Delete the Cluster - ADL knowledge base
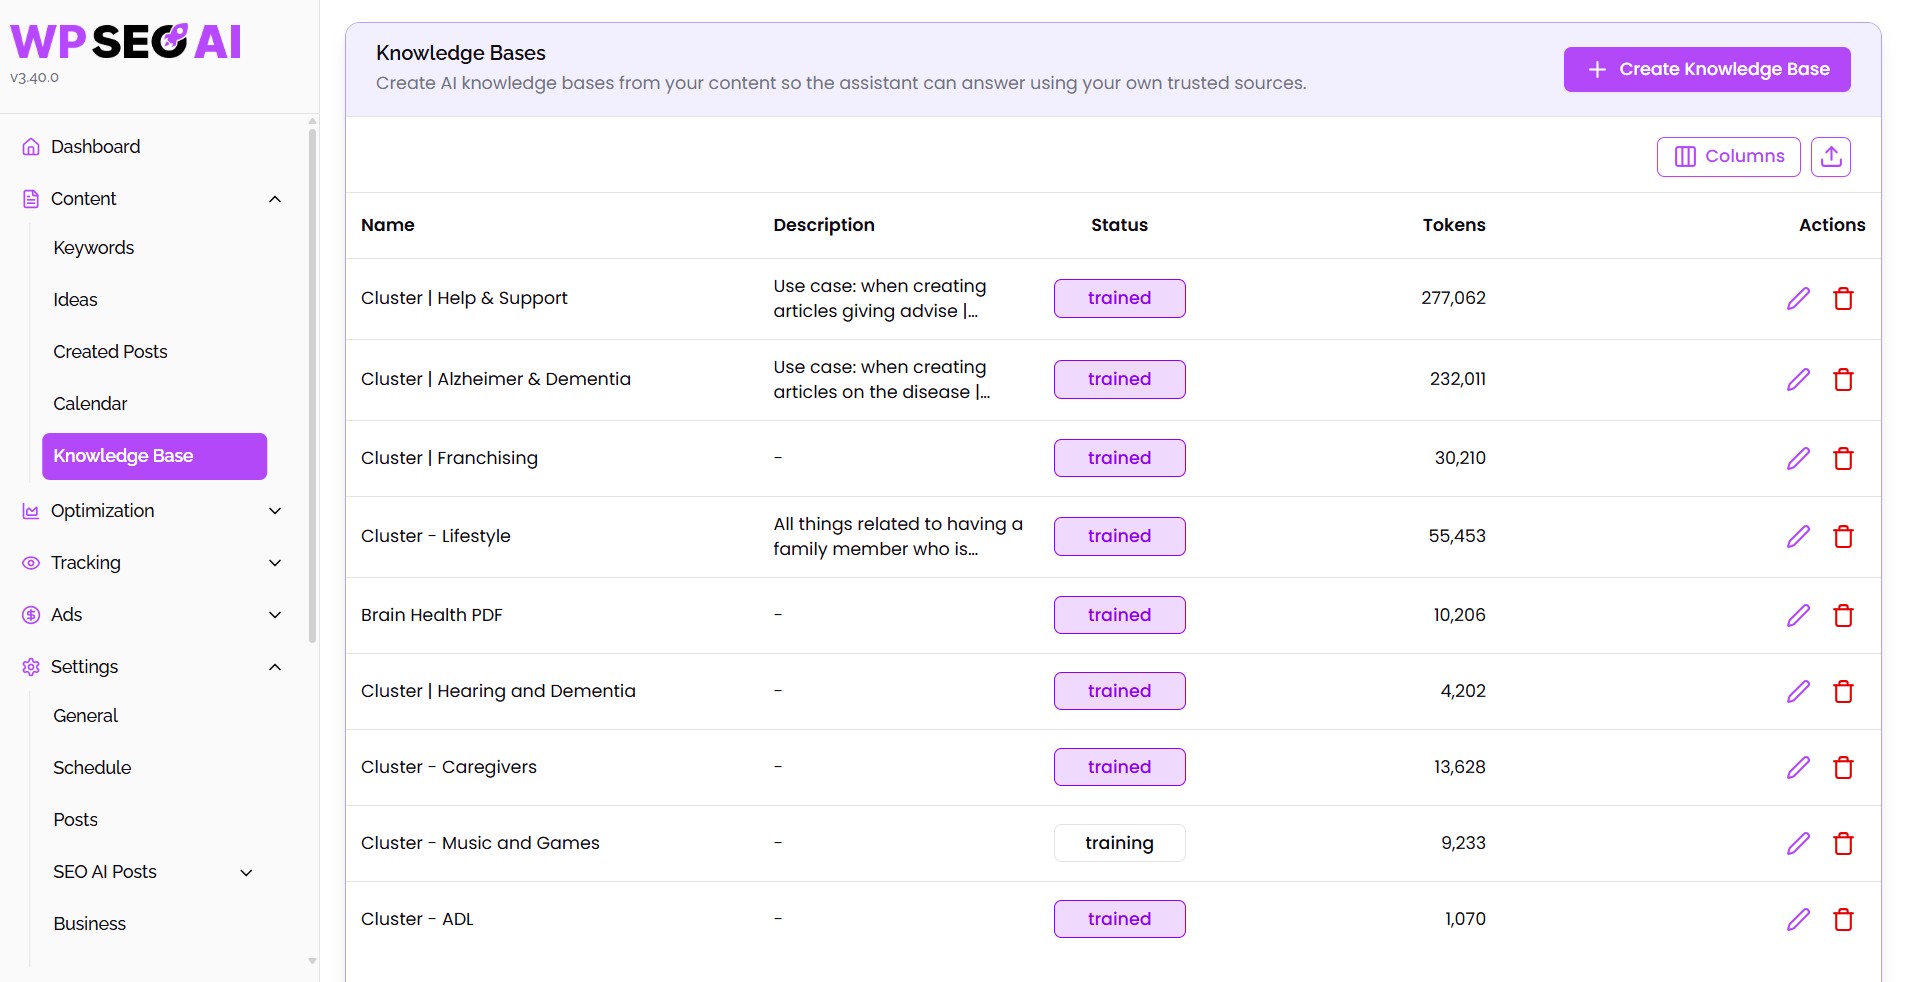Image resolution: width=1906 pixels, height=982 pixels. point(1843,919)
